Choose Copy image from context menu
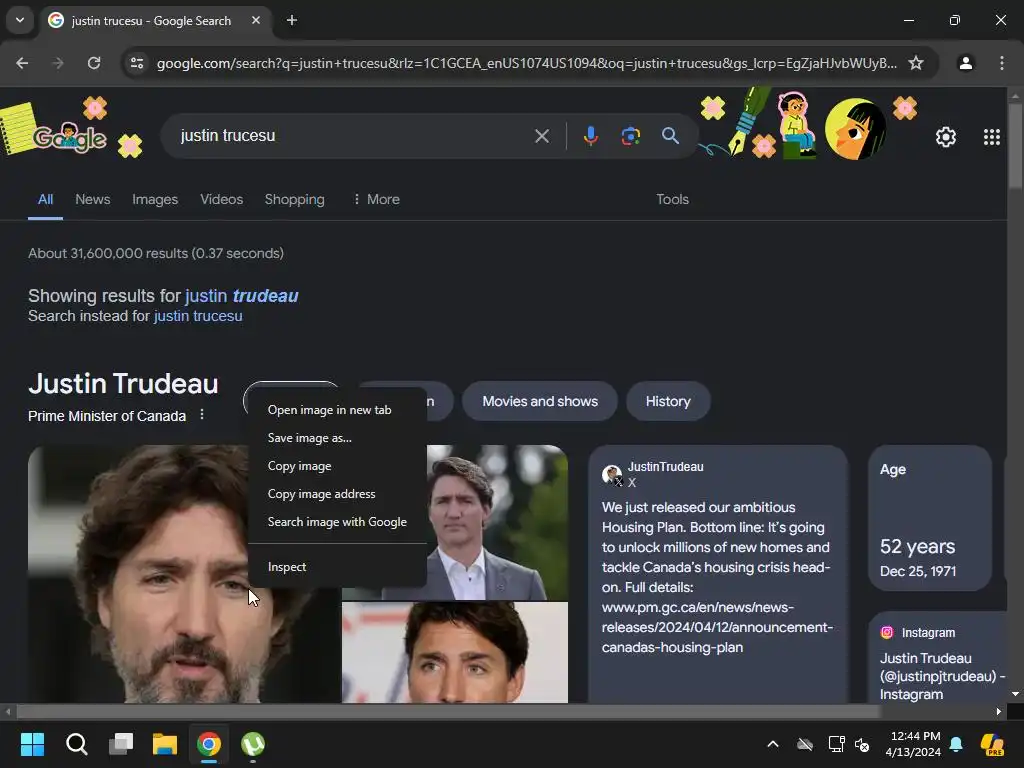The image size is (1024, 768). pos(337,466)
